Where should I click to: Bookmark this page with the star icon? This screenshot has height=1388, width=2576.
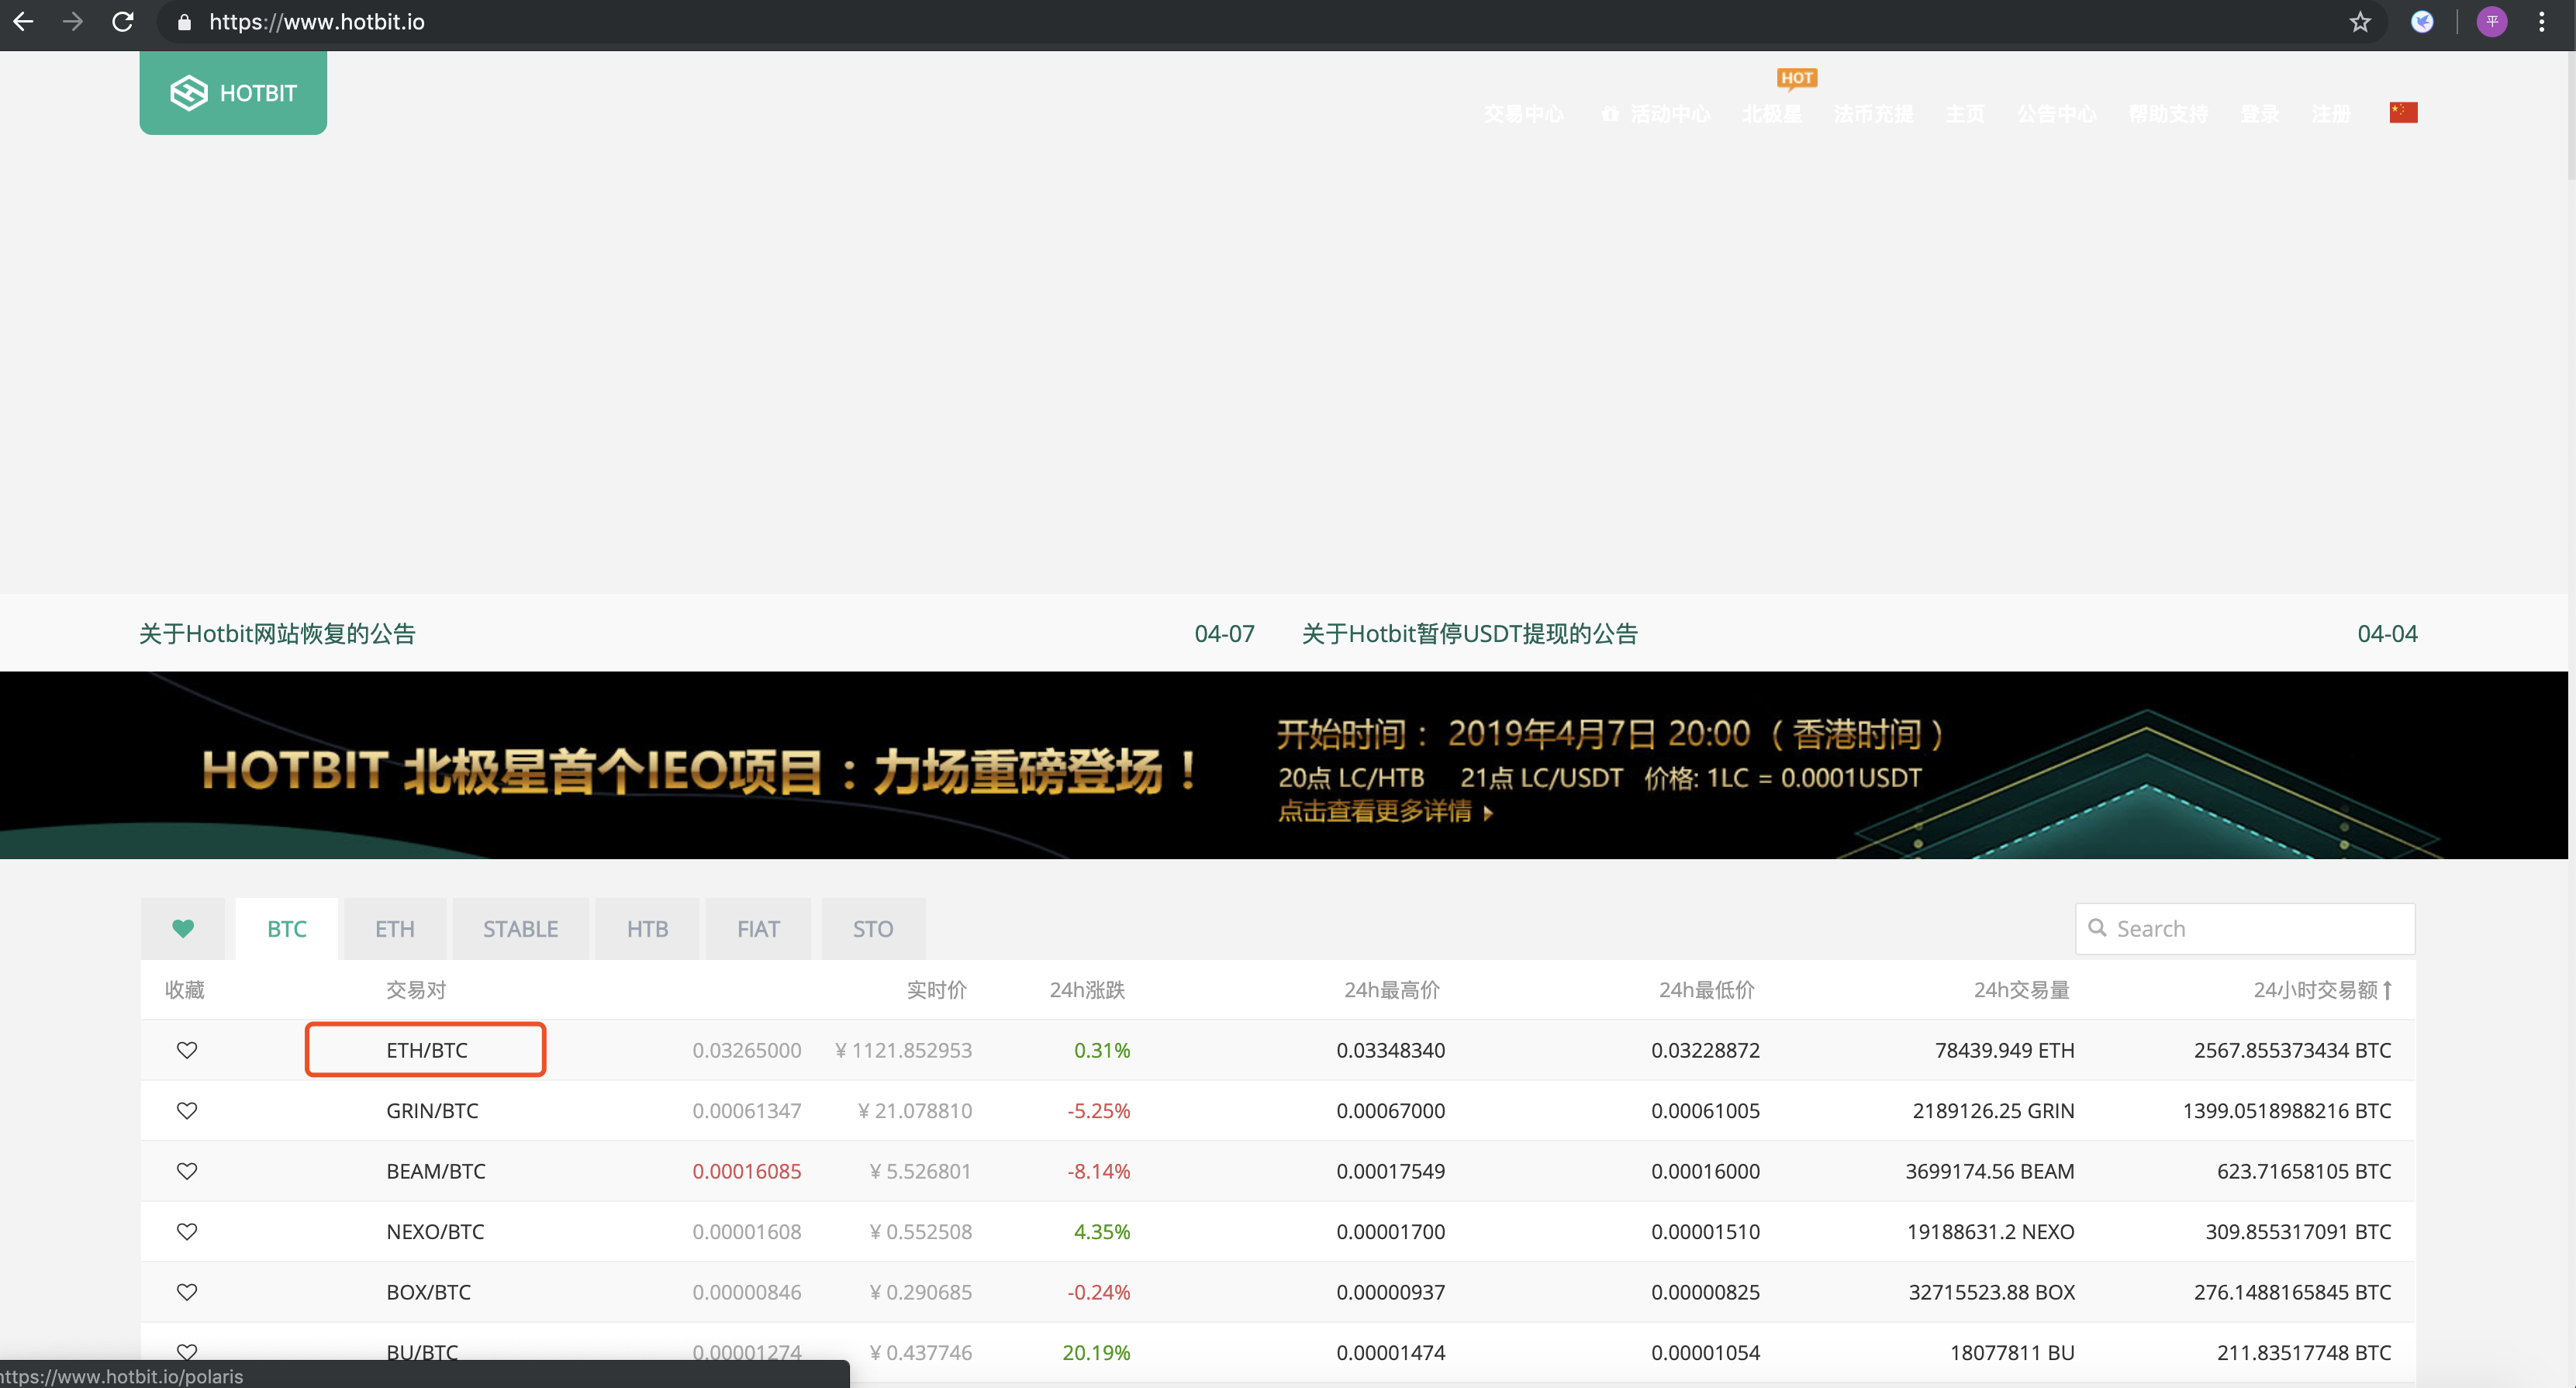click(2360, 22)
